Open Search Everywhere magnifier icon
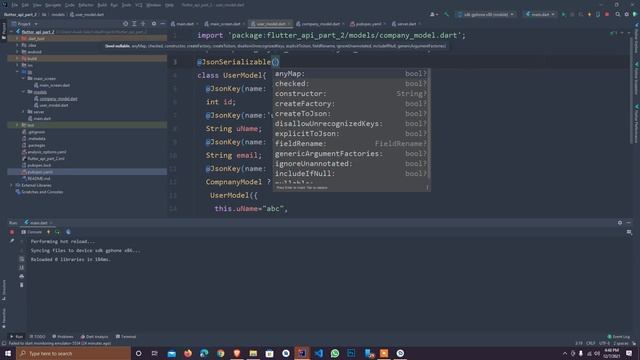This screenshot has height=360, width=640. [x=618, y=14]
